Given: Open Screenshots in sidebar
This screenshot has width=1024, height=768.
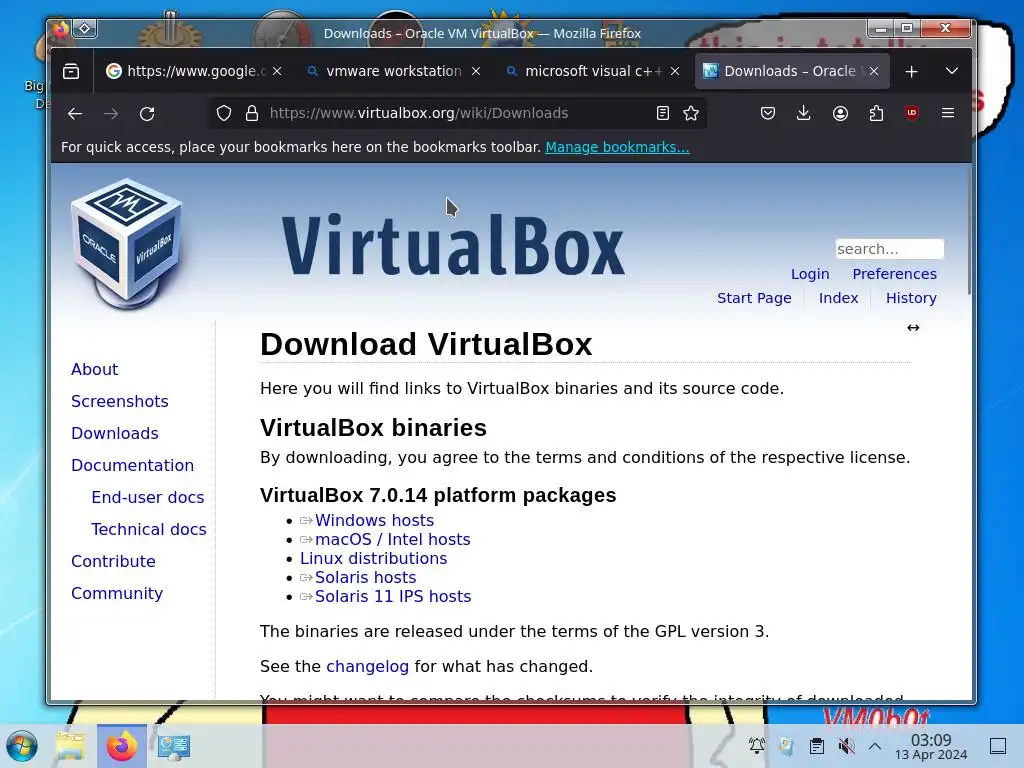Looking at the screenshot, I should pyautogui.click(x=120, y=402).
